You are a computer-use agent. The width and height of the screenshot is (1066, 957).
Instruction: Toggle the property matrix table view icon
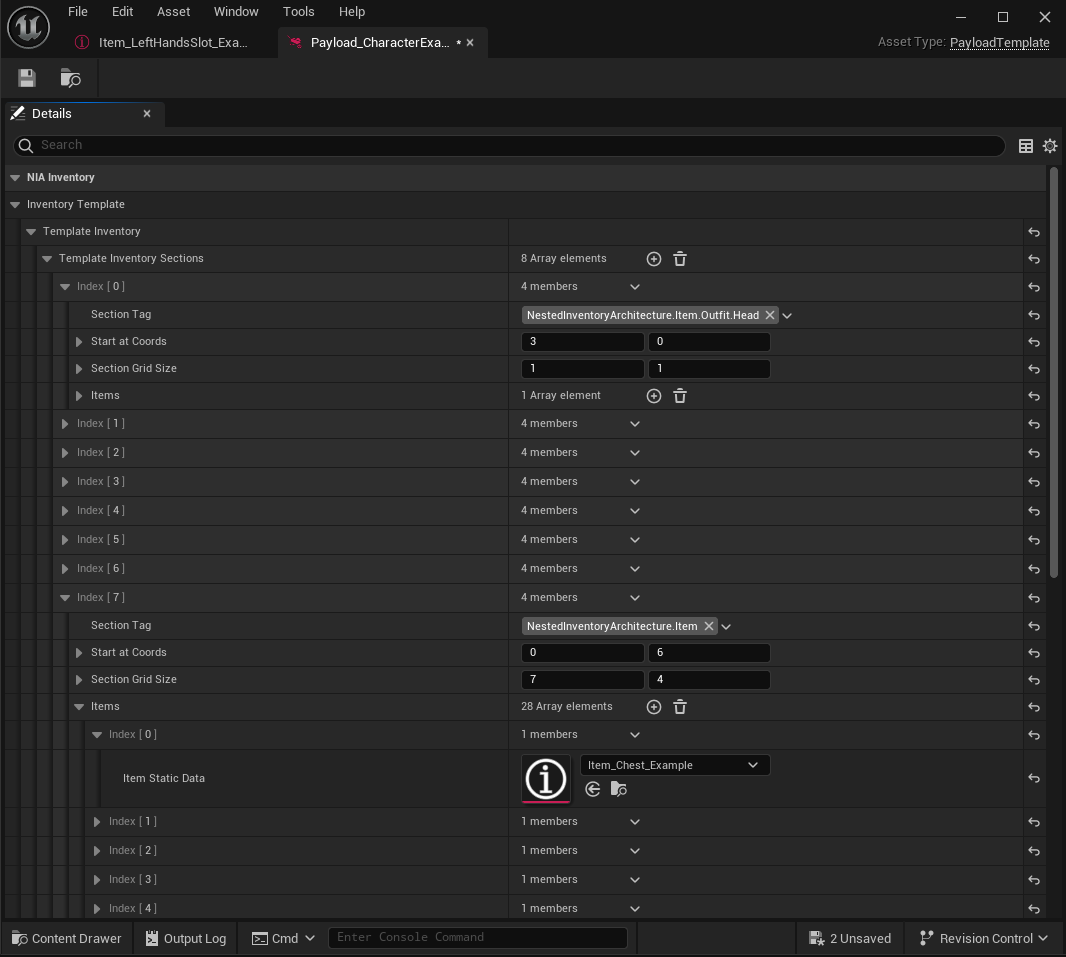pyautogui.click(x=1026, y=146)
